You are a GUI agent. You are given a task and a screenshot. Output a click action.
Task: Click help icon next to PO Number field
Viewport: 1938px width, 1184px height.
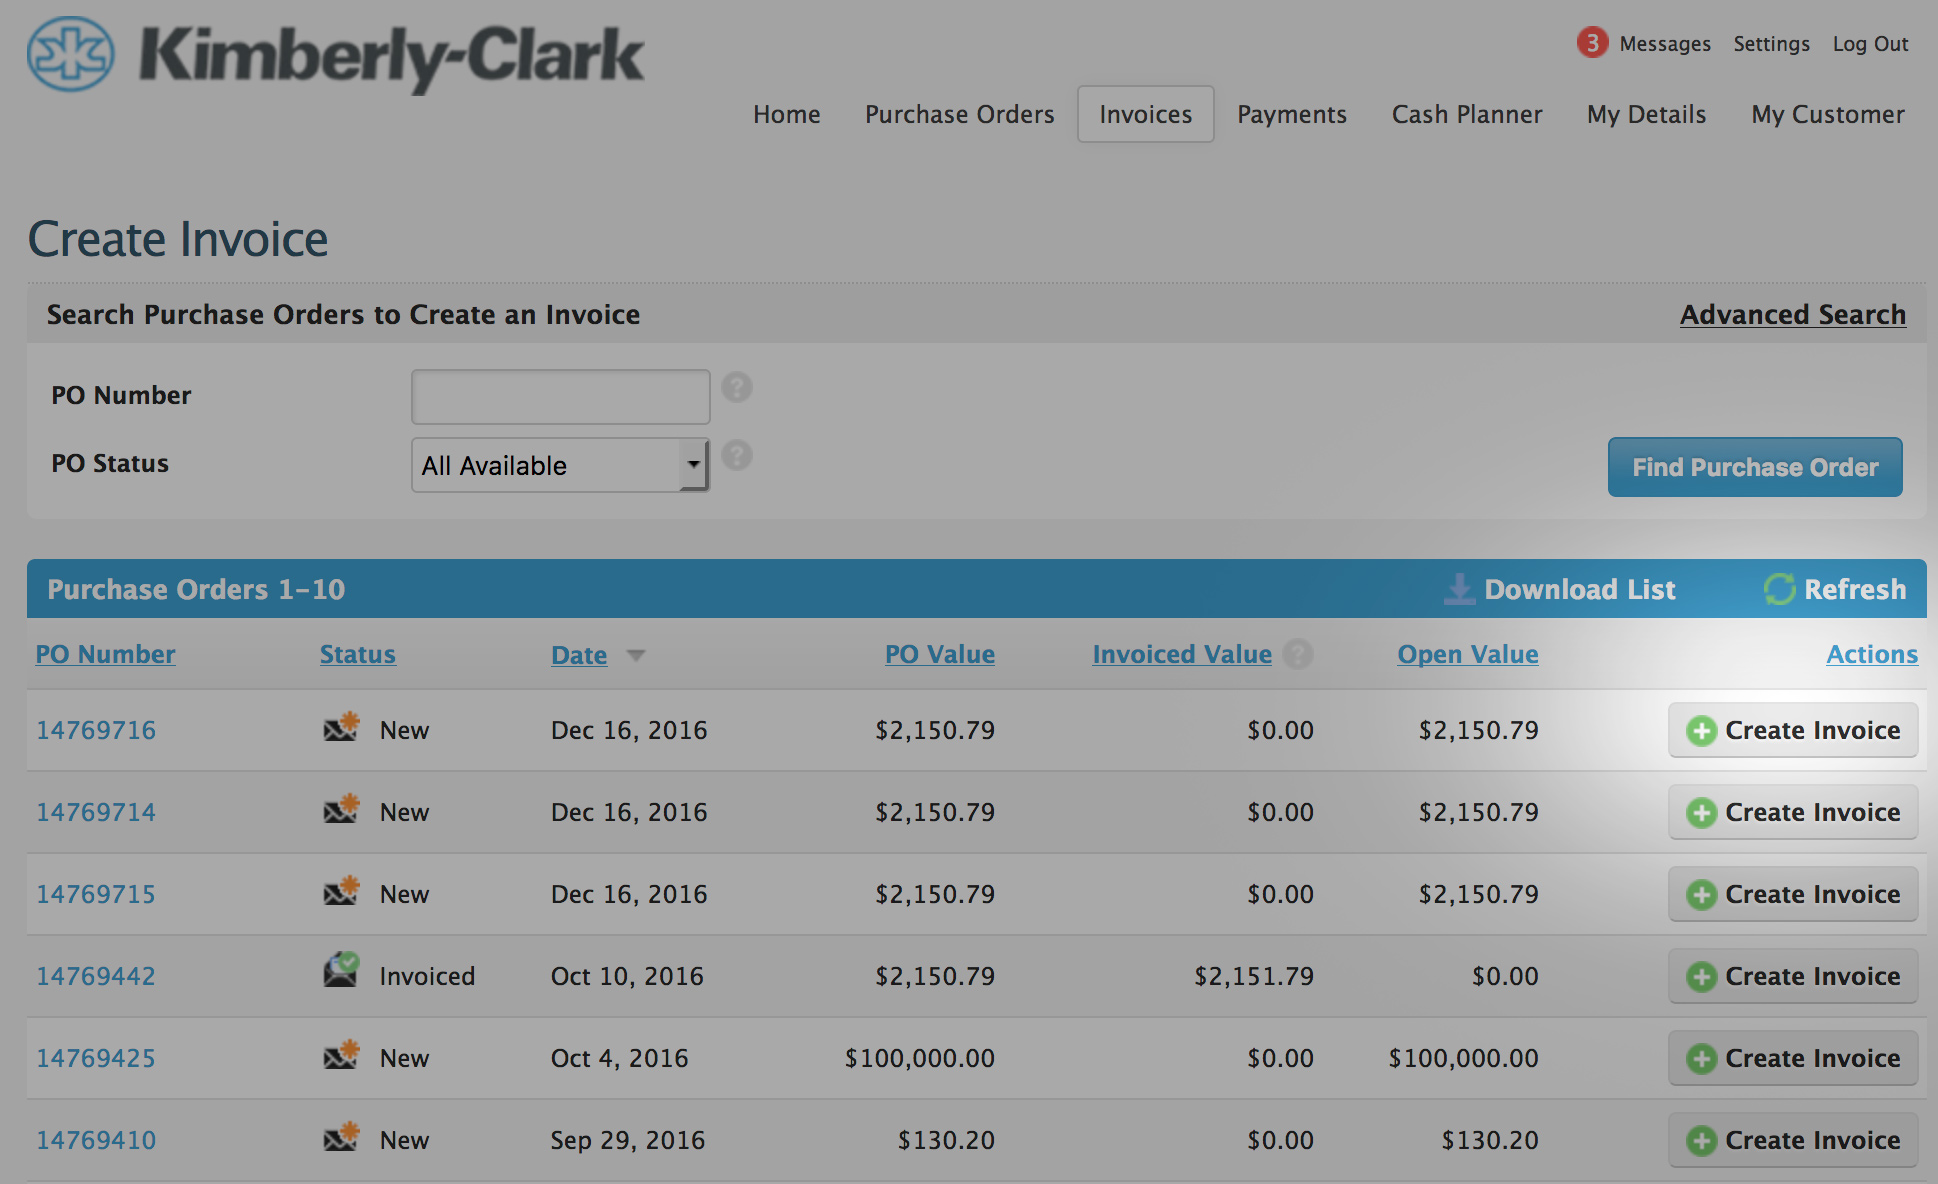click(x=737, y=387)
